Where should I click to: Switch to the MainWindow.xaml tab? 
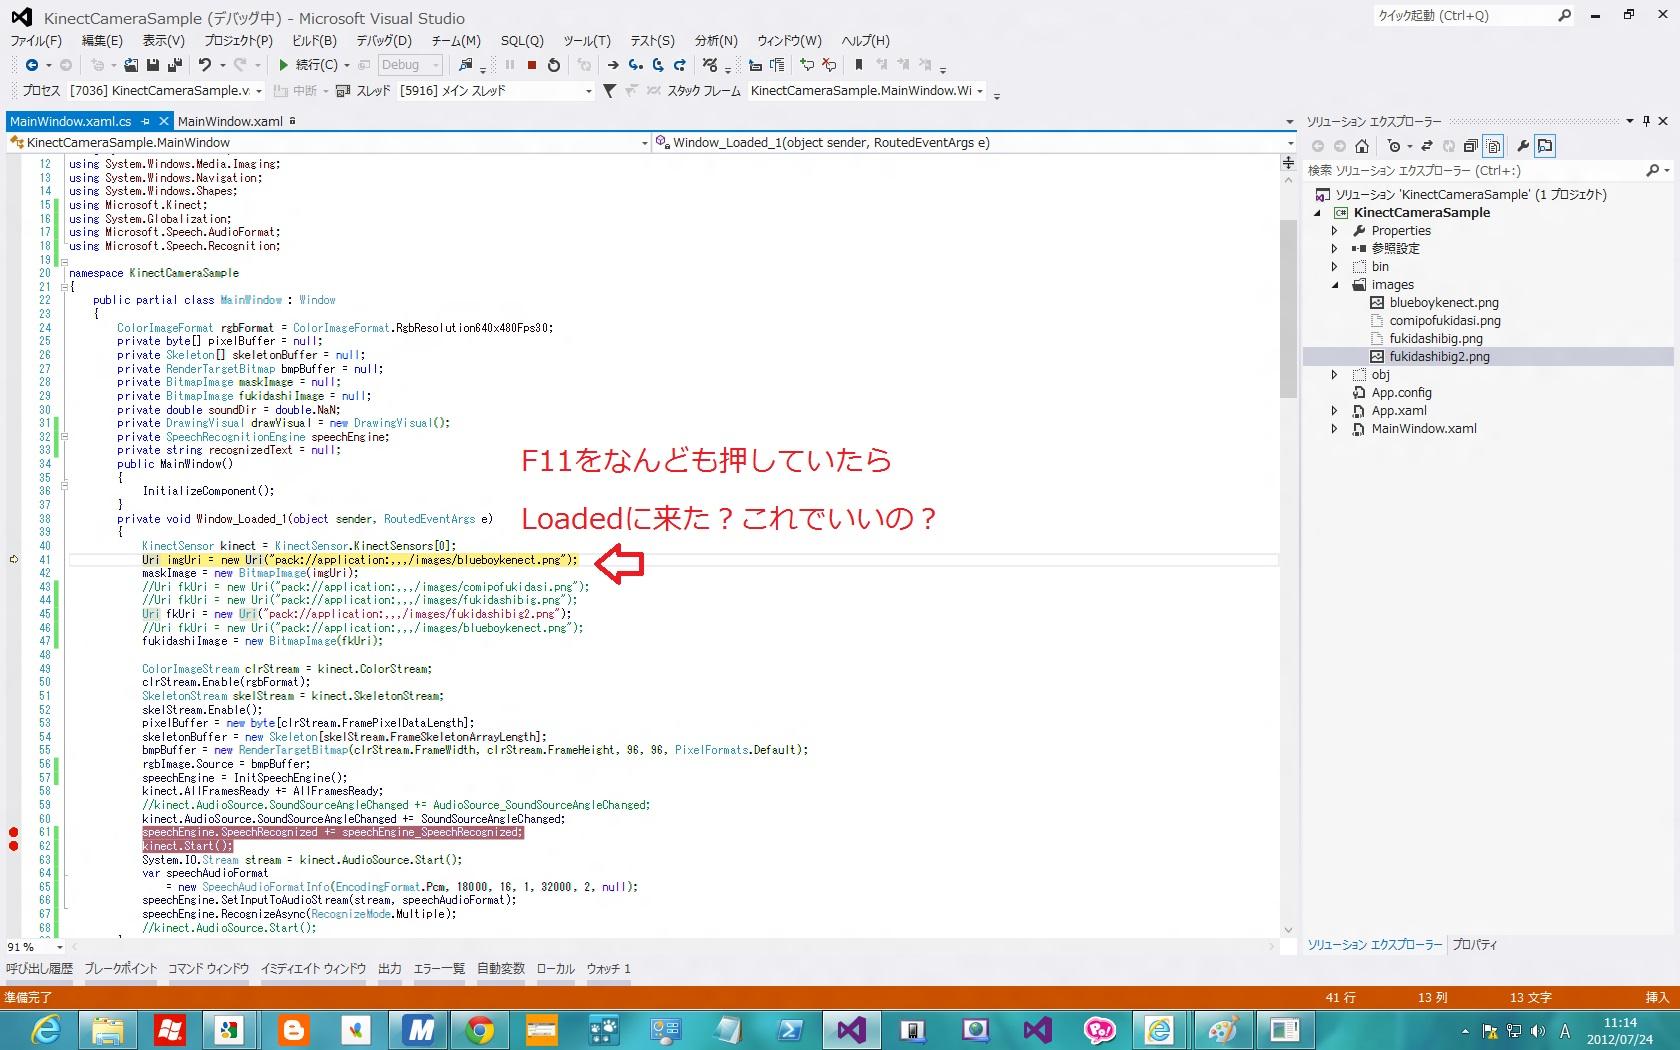(x=230, y=121)
